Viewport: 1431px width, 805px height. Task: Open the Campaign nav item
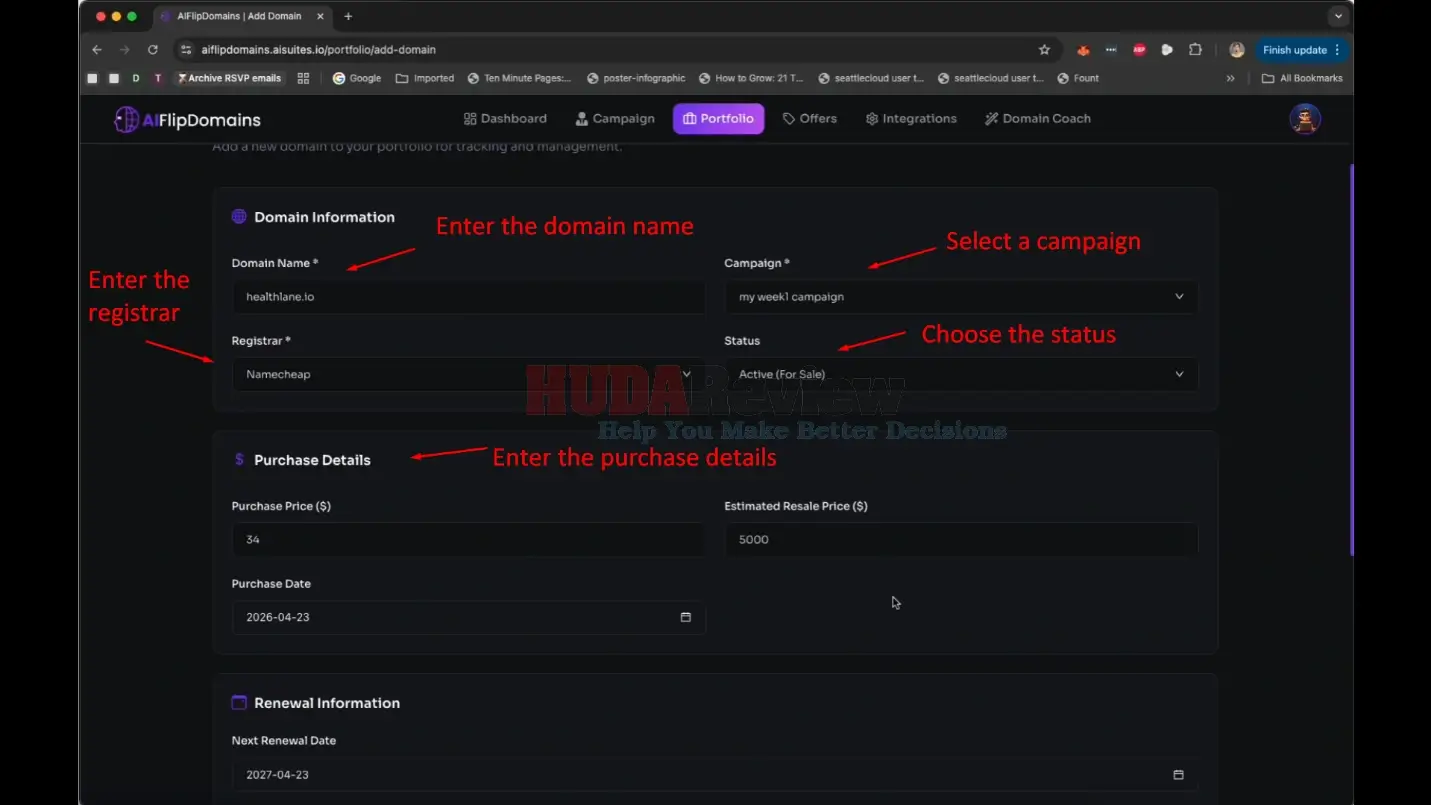[x=615, y=118]
